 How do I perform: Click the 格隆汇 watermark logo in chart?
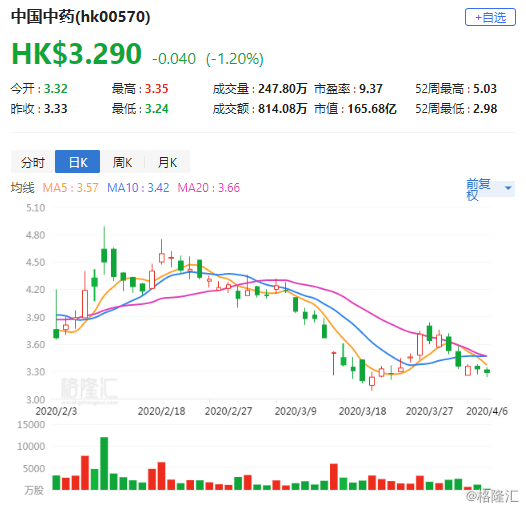pyautogui.click(x=89, y=390)
